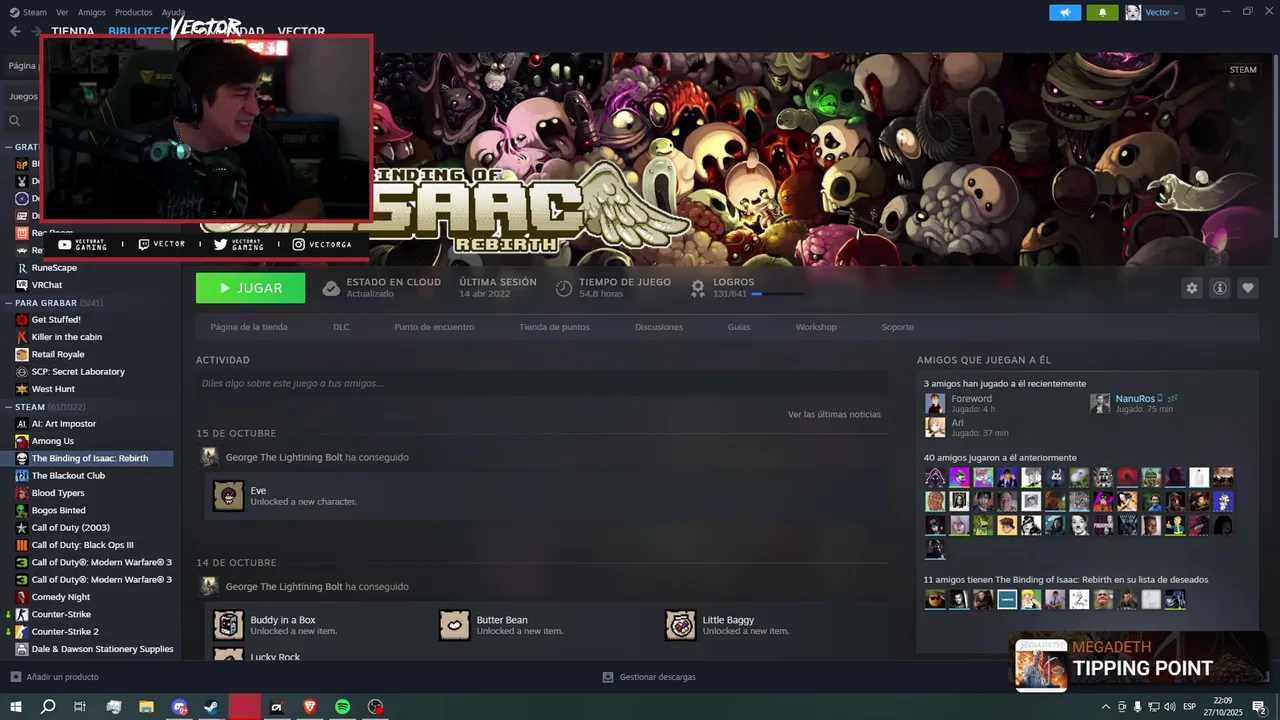This screenshot has width=1280, height=720.
Task: Click the green JUGAR button
Action: 251,288
